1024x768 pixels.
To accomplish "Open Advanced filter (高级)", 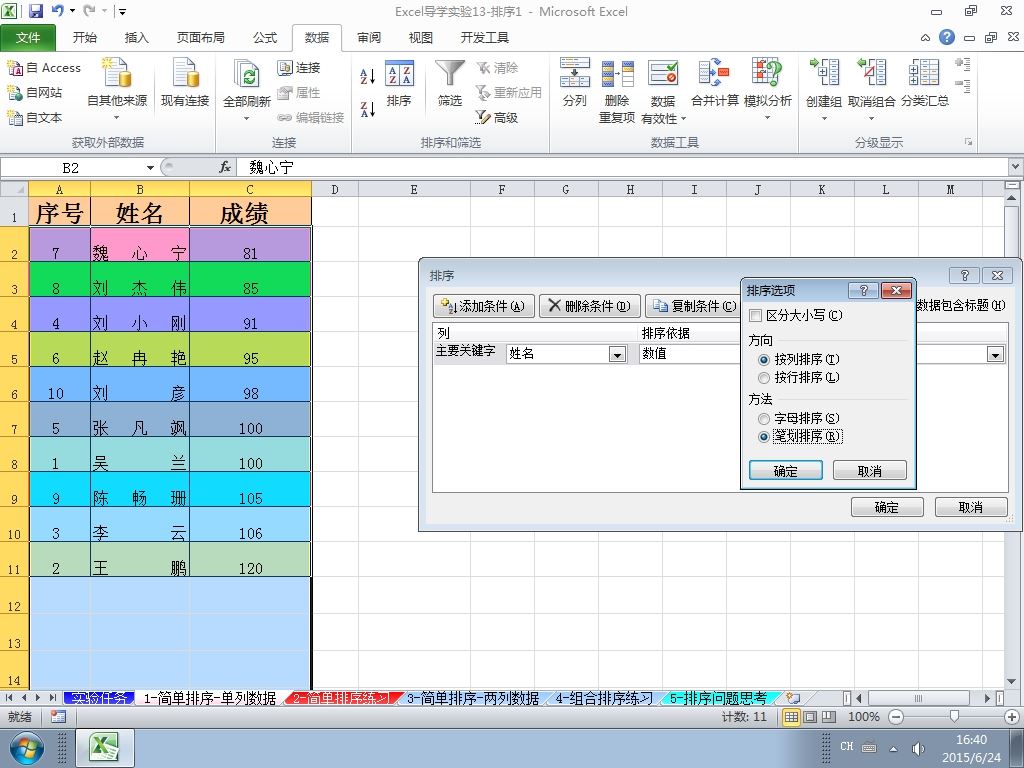I will [x=496, y=118].
